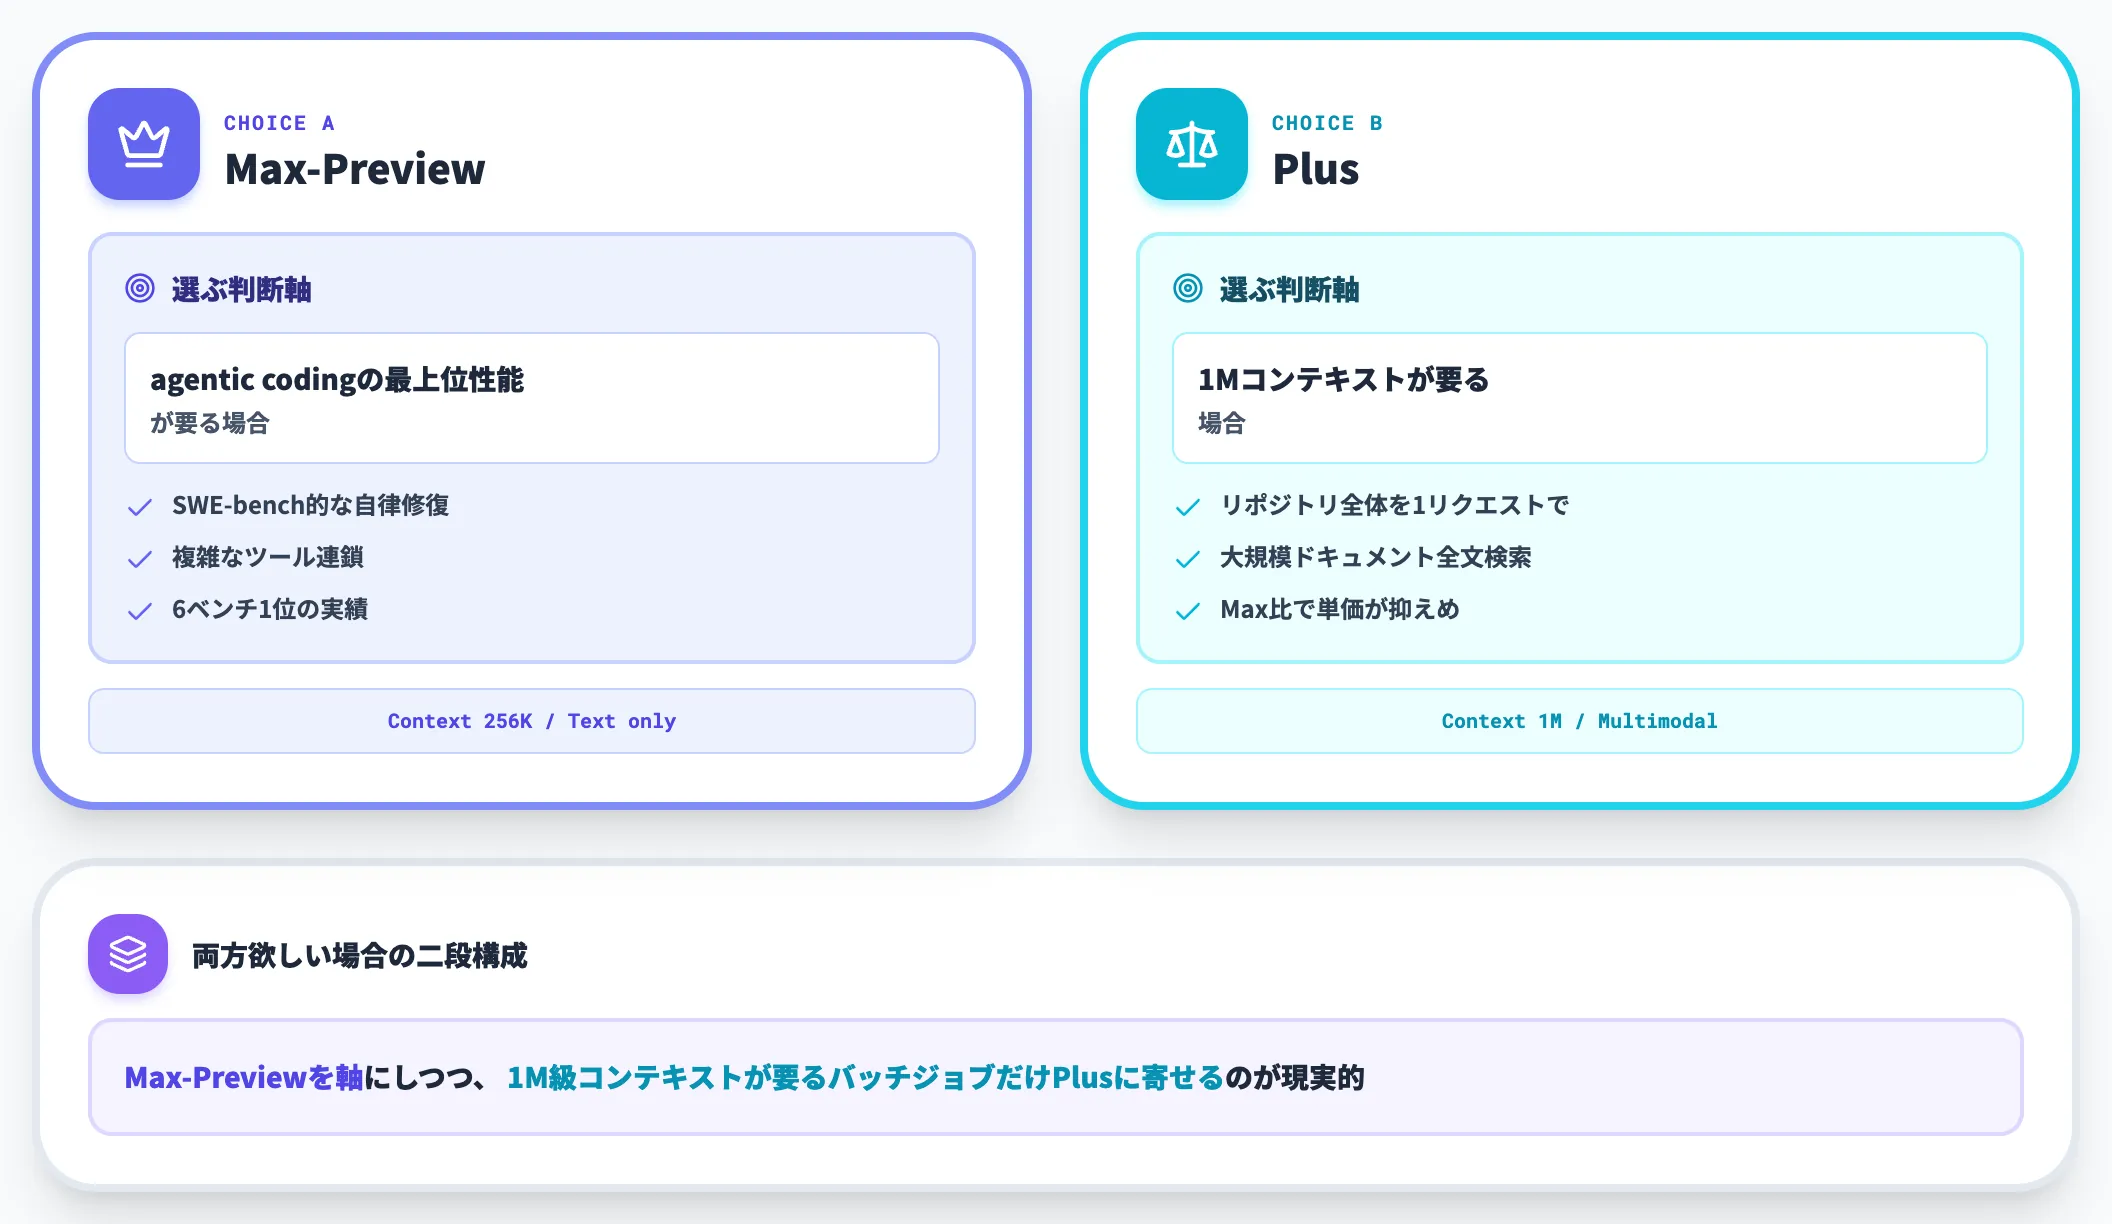Click the crown icon for Max-Preview

(x=144, y=144)
